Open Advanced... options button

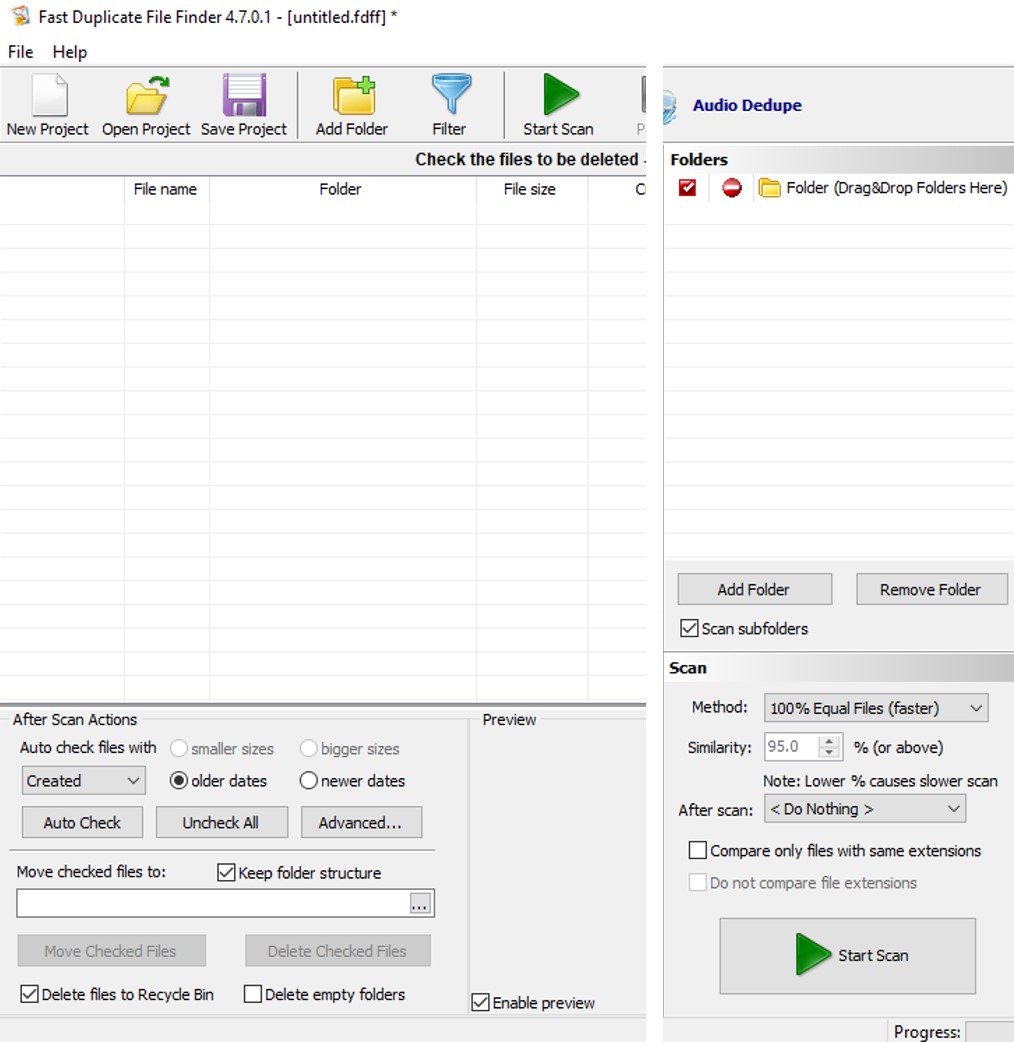(361, 822)
